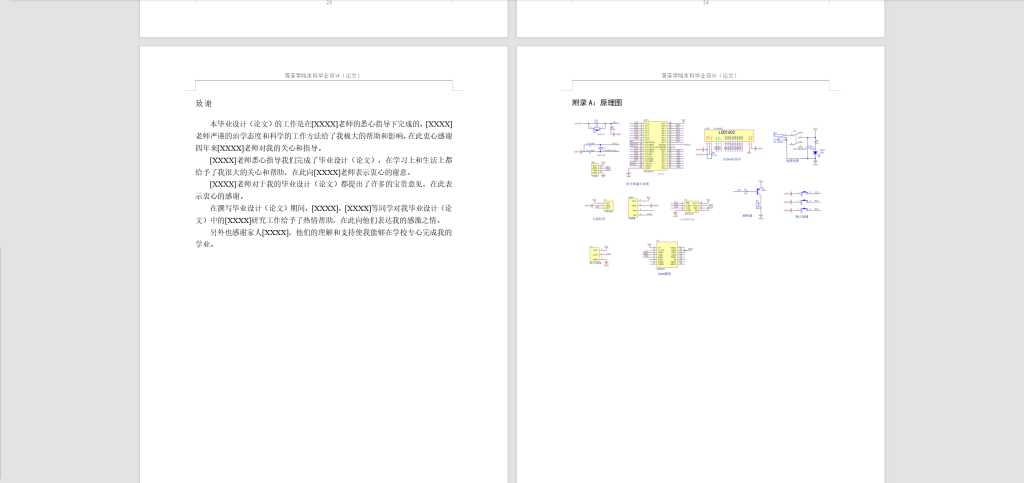Select the power circuit with blue LED

click(x=799, y=146)
